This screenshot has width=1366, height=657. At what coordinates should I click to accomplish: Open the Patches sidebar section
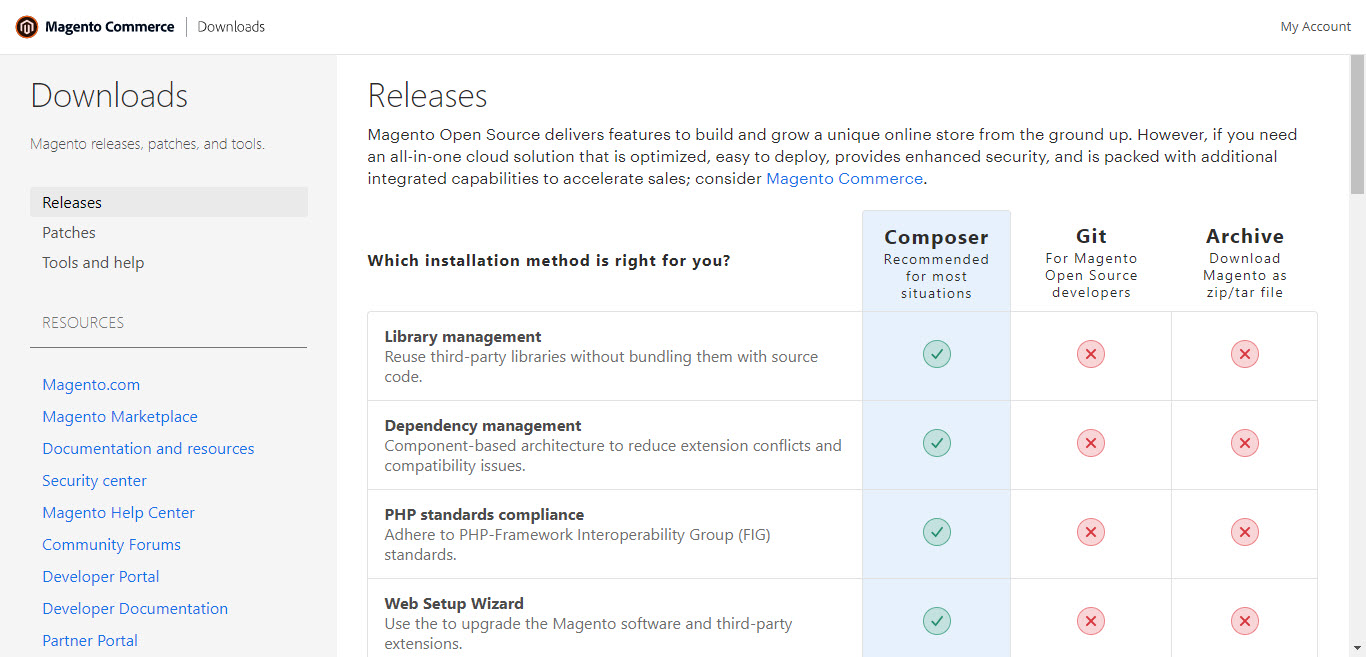(x=69, y=232)
